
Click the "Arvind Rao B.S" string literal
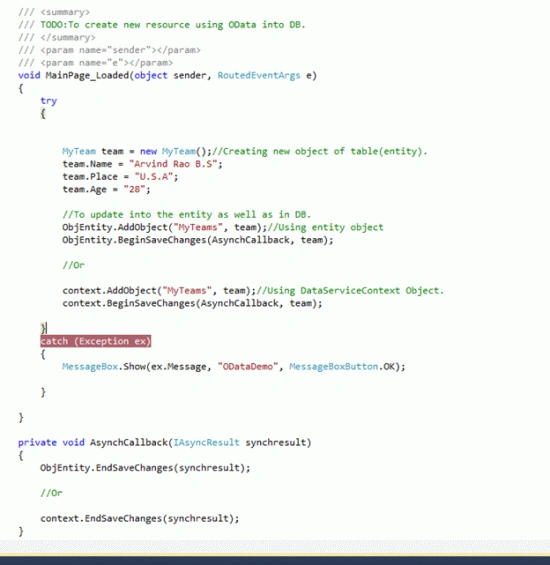[x=173, y=164]
